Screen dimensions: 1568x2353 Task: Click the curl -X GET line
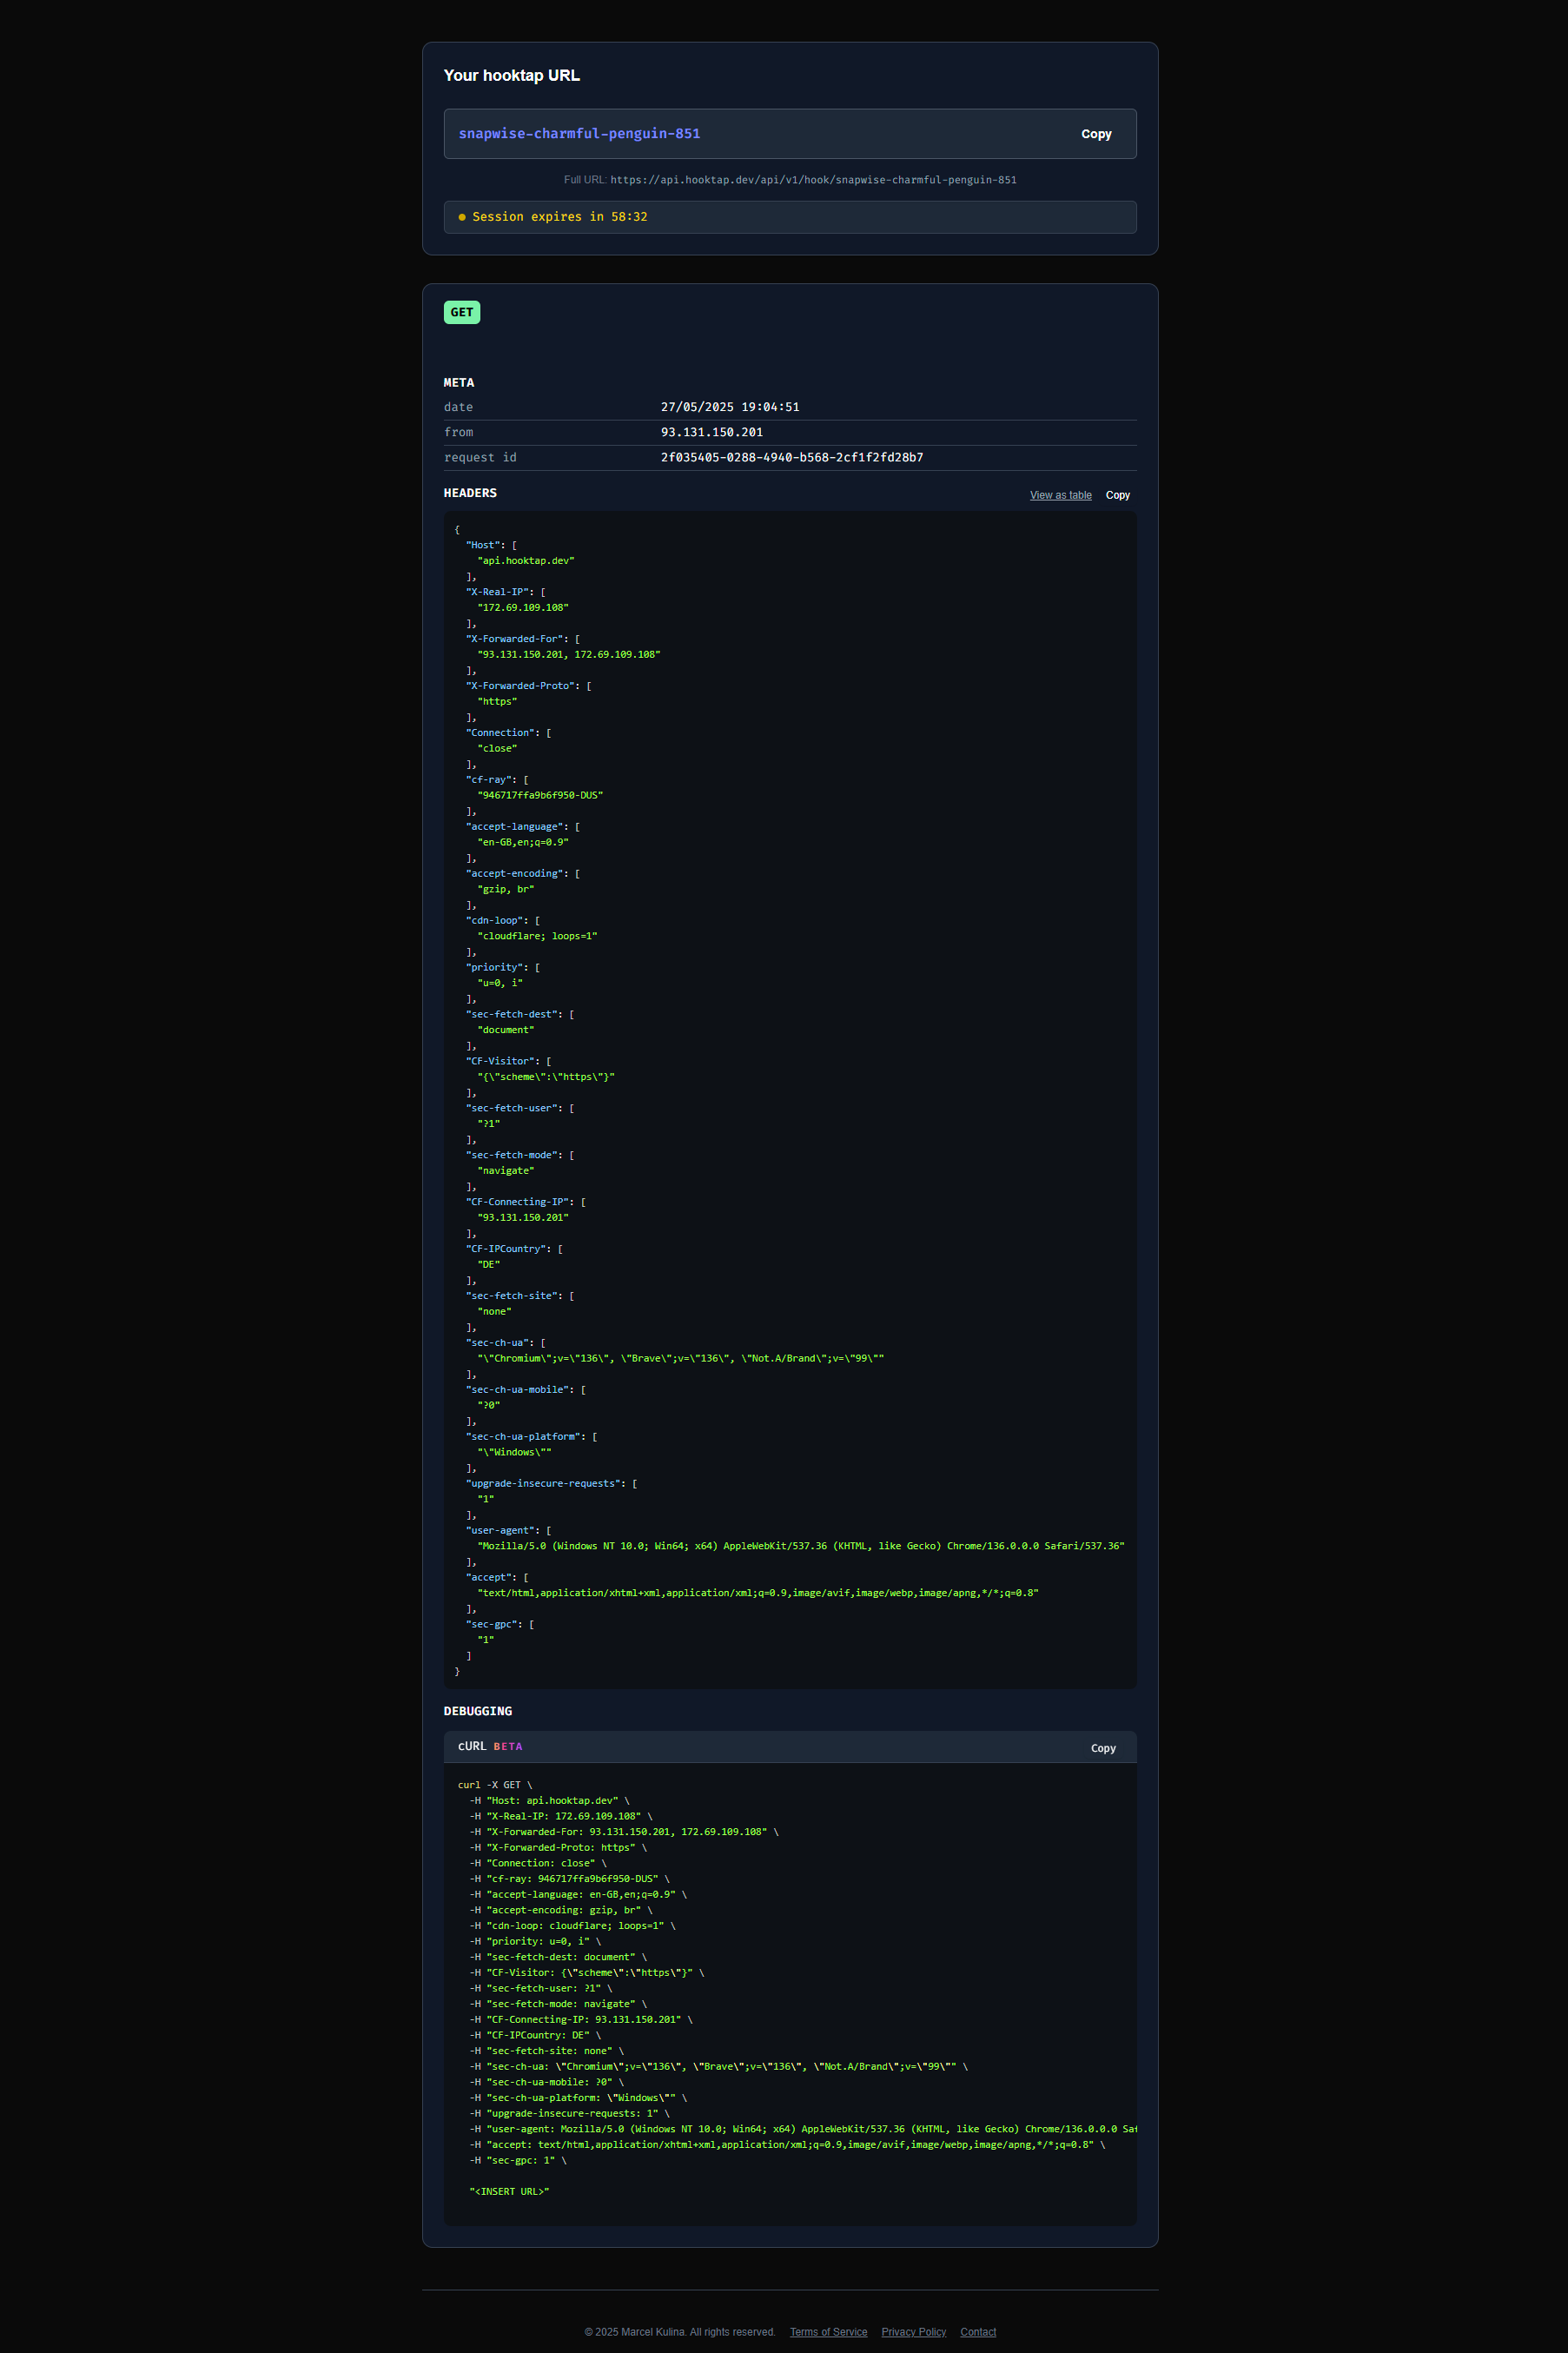tap(495, 1785)
